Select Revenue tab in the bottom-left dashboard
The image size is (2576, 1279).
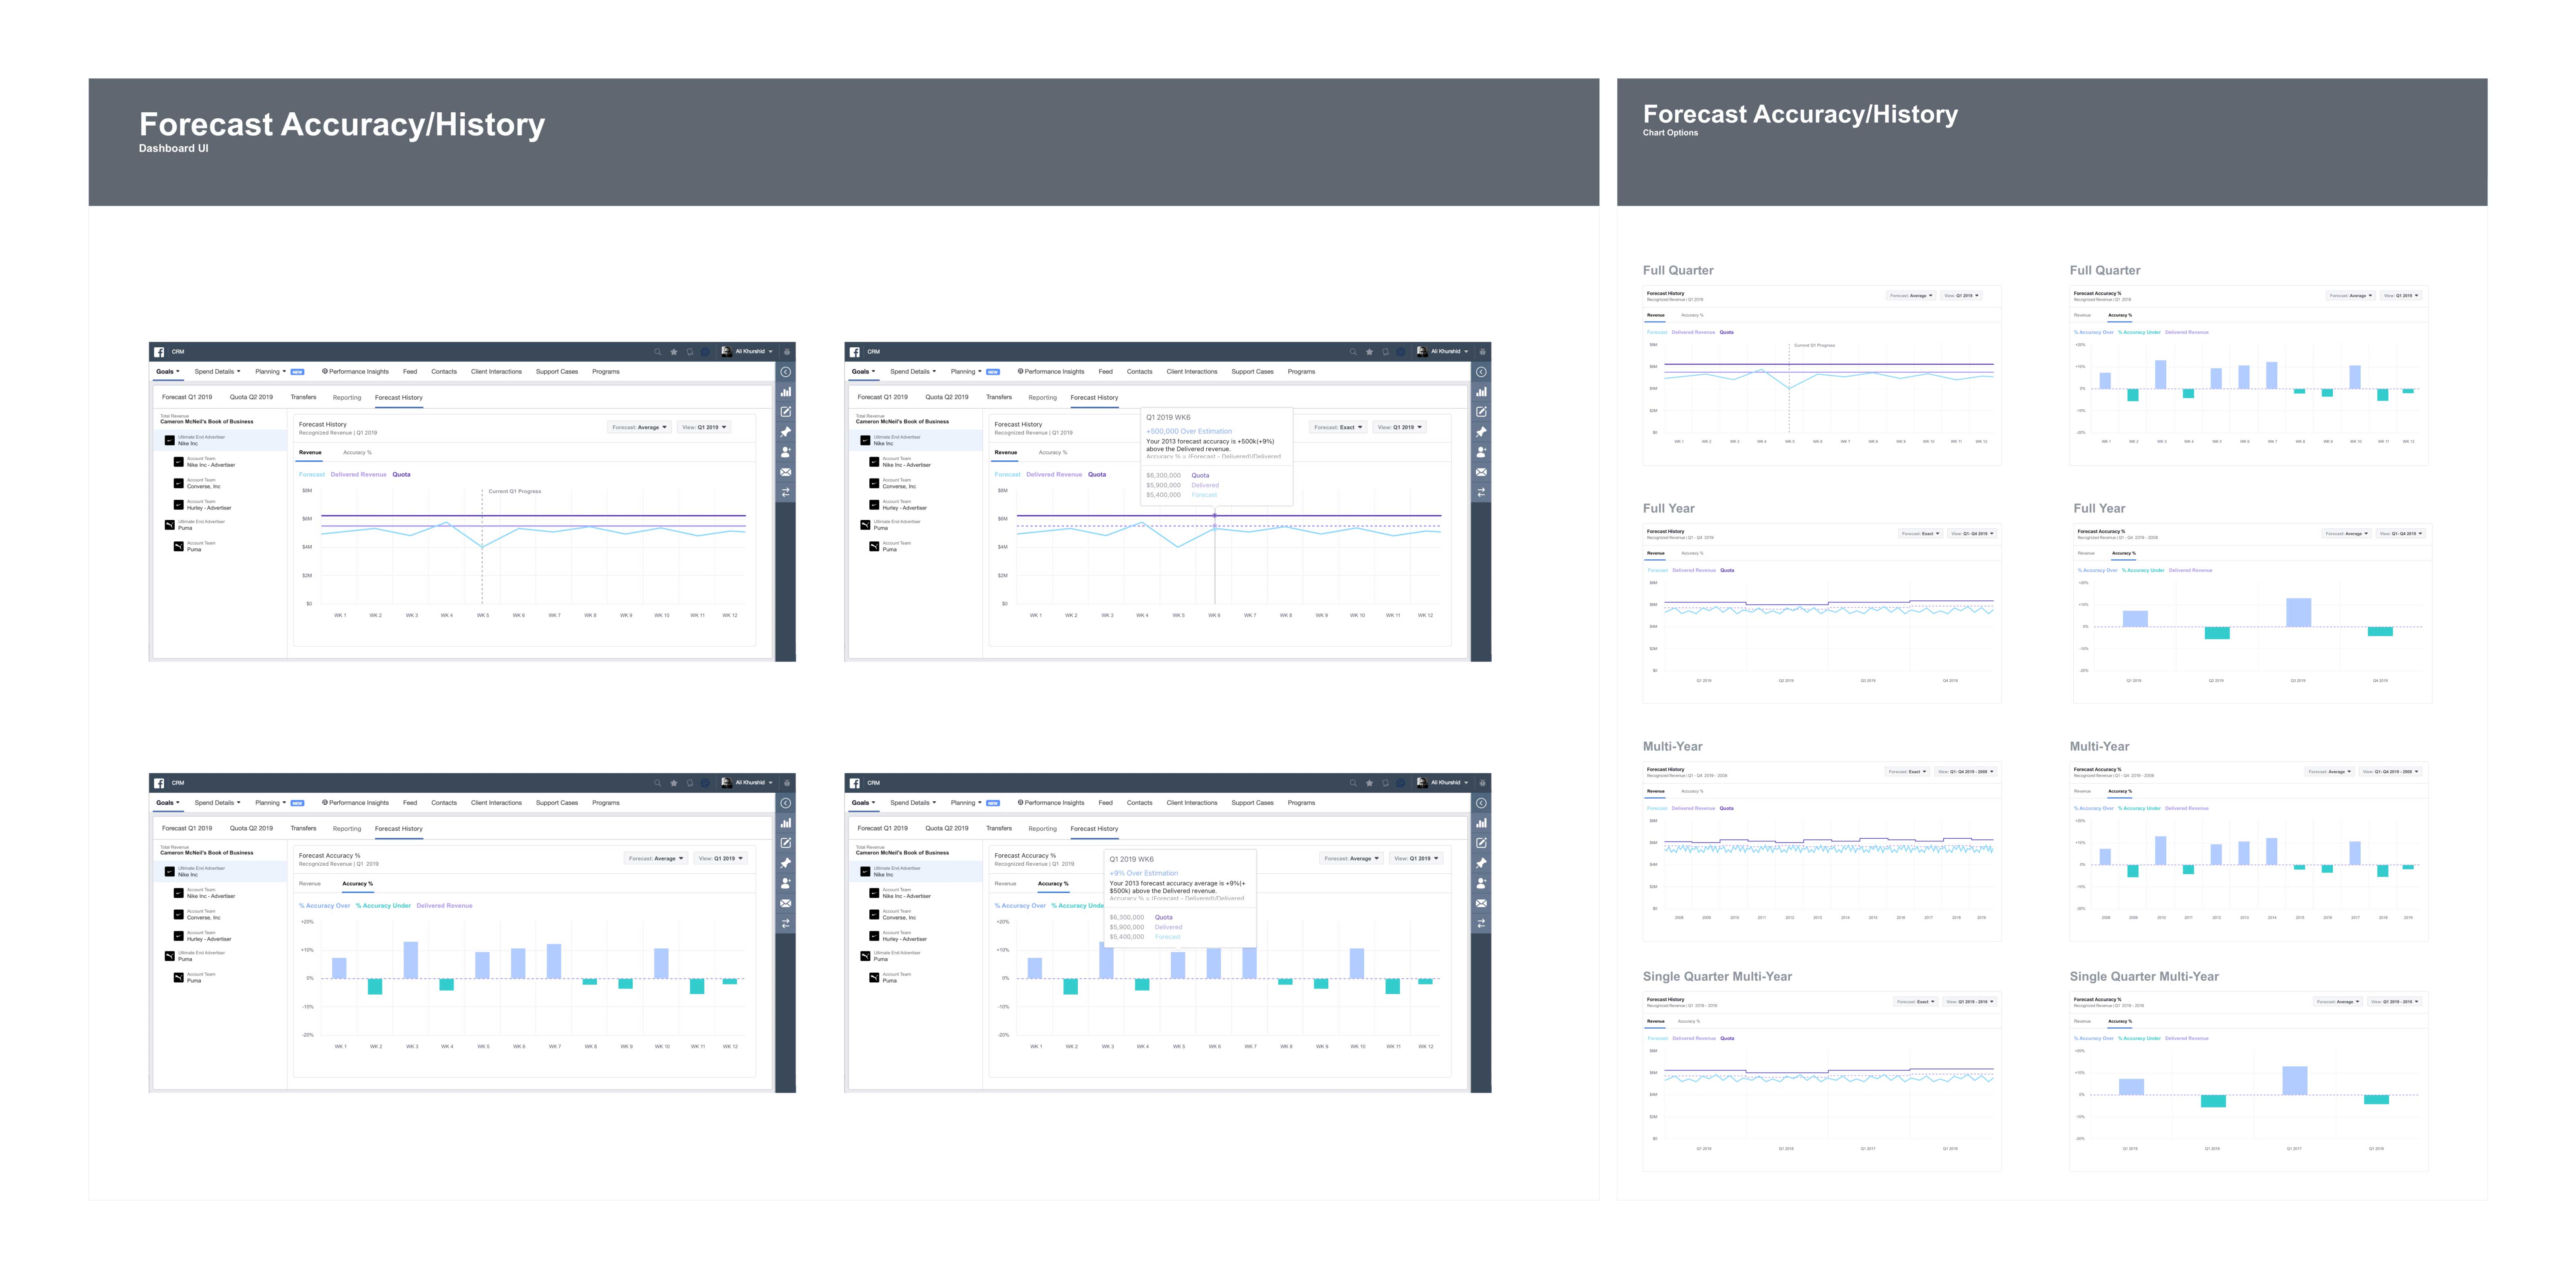(310, 884)
